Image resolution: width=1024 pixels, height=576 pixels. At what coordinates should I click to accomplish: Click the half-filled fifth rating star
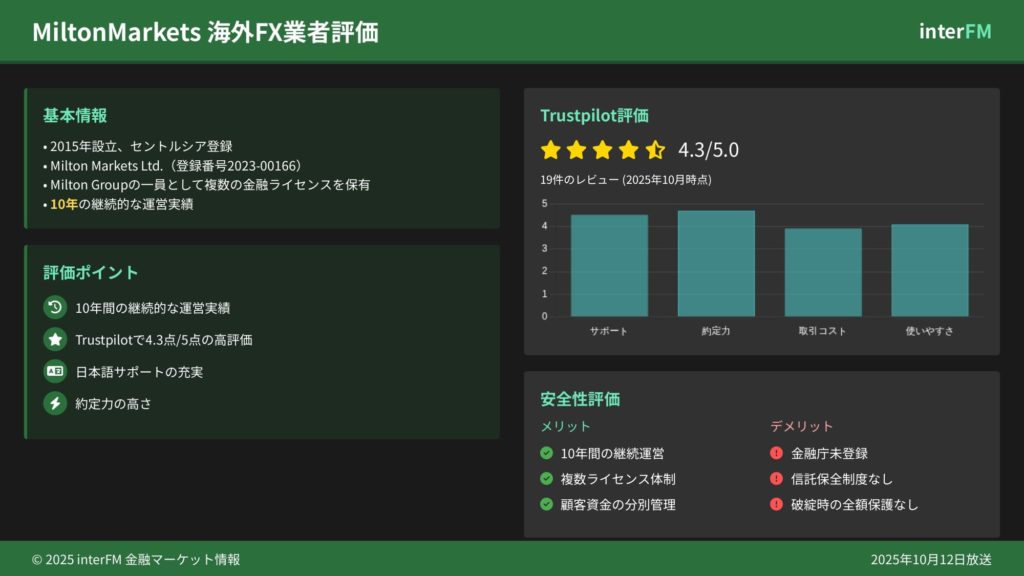(655, 151)
